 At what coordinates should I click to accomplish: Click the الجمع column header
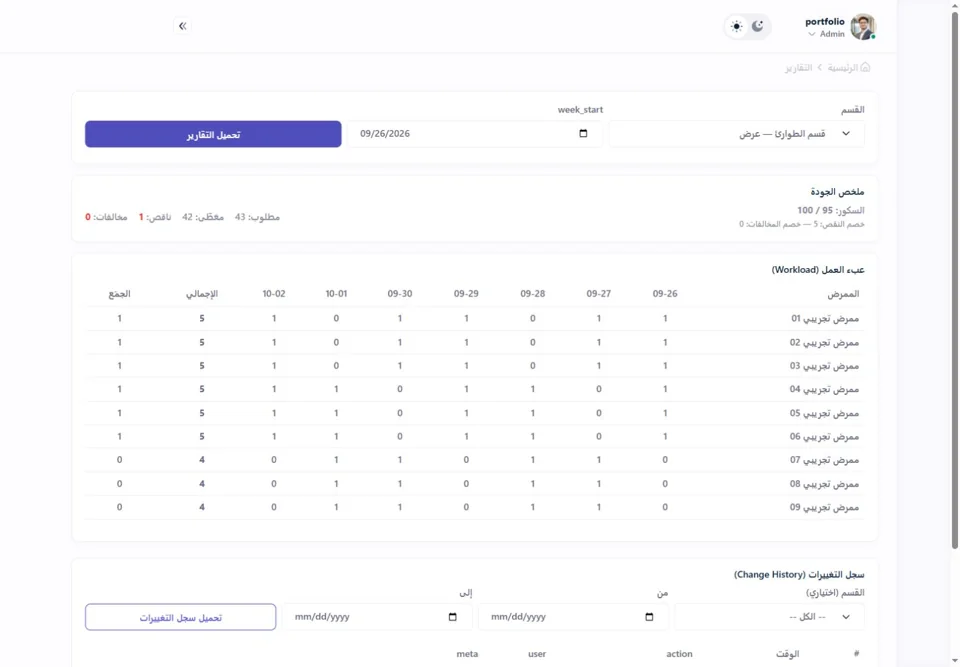[x=119, y=294]
